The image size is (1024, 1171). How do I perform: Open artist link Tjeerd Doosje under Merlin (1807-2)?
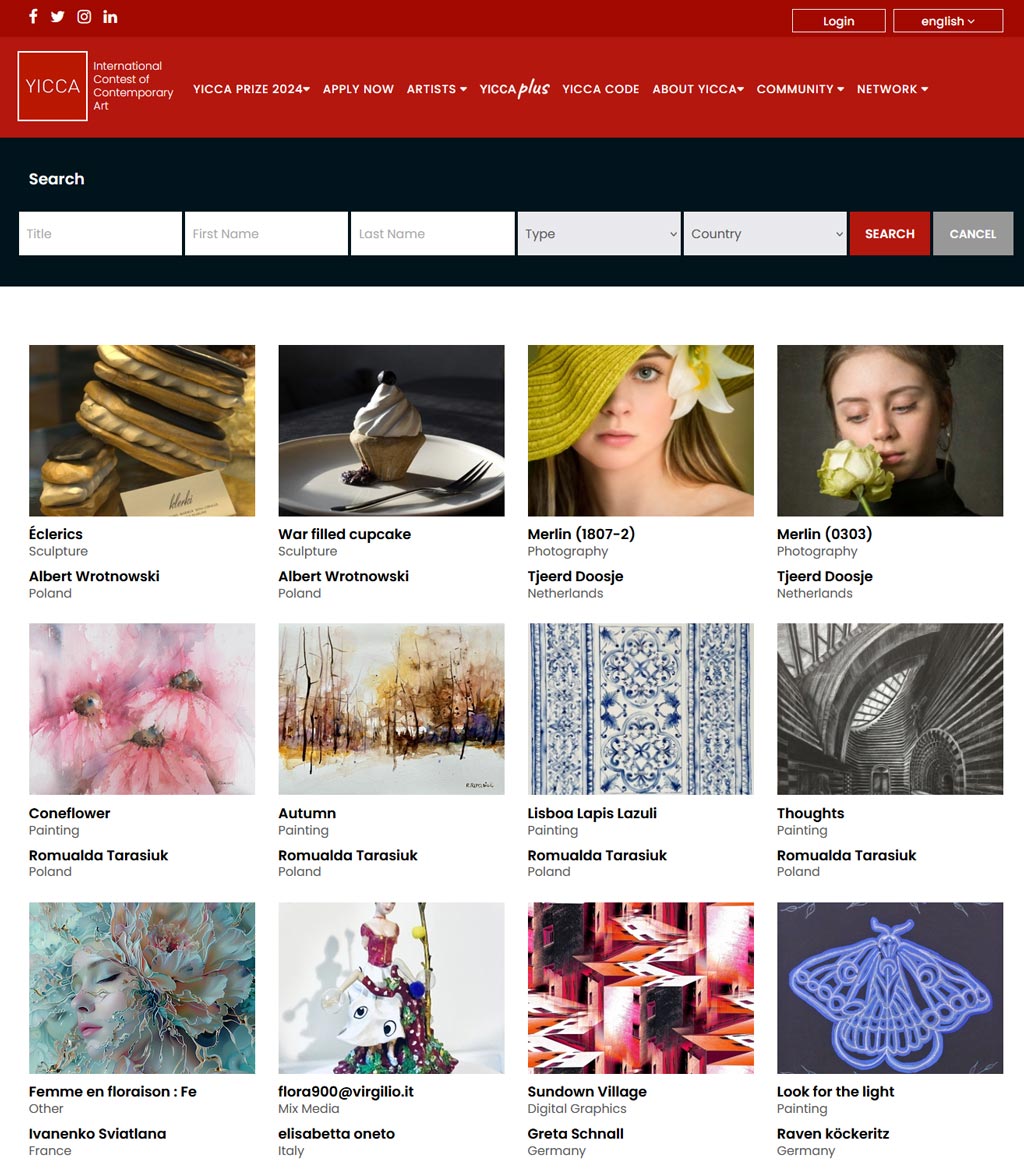(575, 576)
